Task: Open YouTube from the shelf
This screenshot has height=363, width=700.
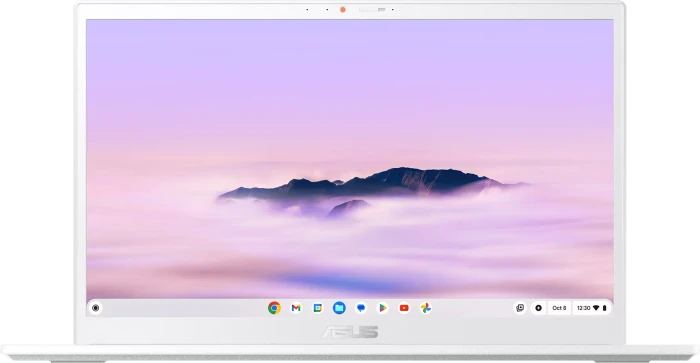Action: [404, 308]
